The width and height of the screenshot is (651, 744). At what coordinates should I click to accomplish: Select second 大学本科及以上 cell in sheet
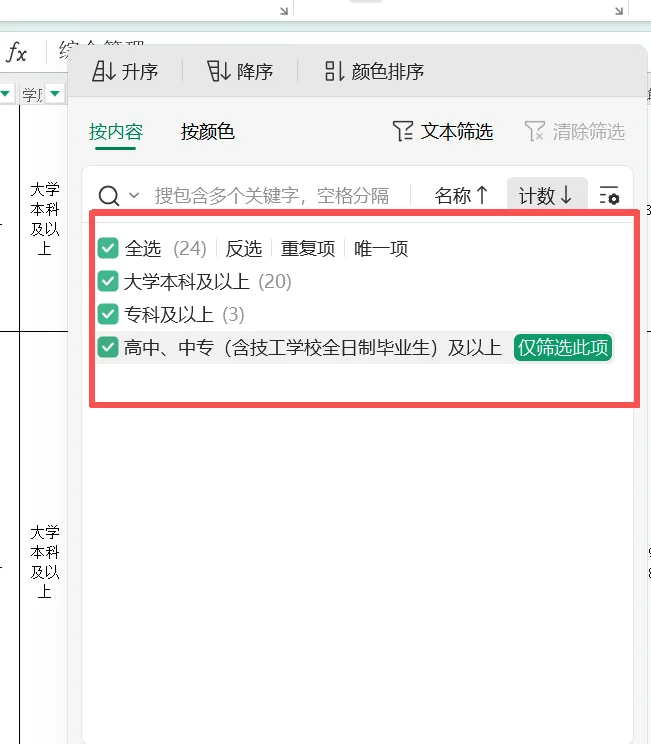pos(45,561)
